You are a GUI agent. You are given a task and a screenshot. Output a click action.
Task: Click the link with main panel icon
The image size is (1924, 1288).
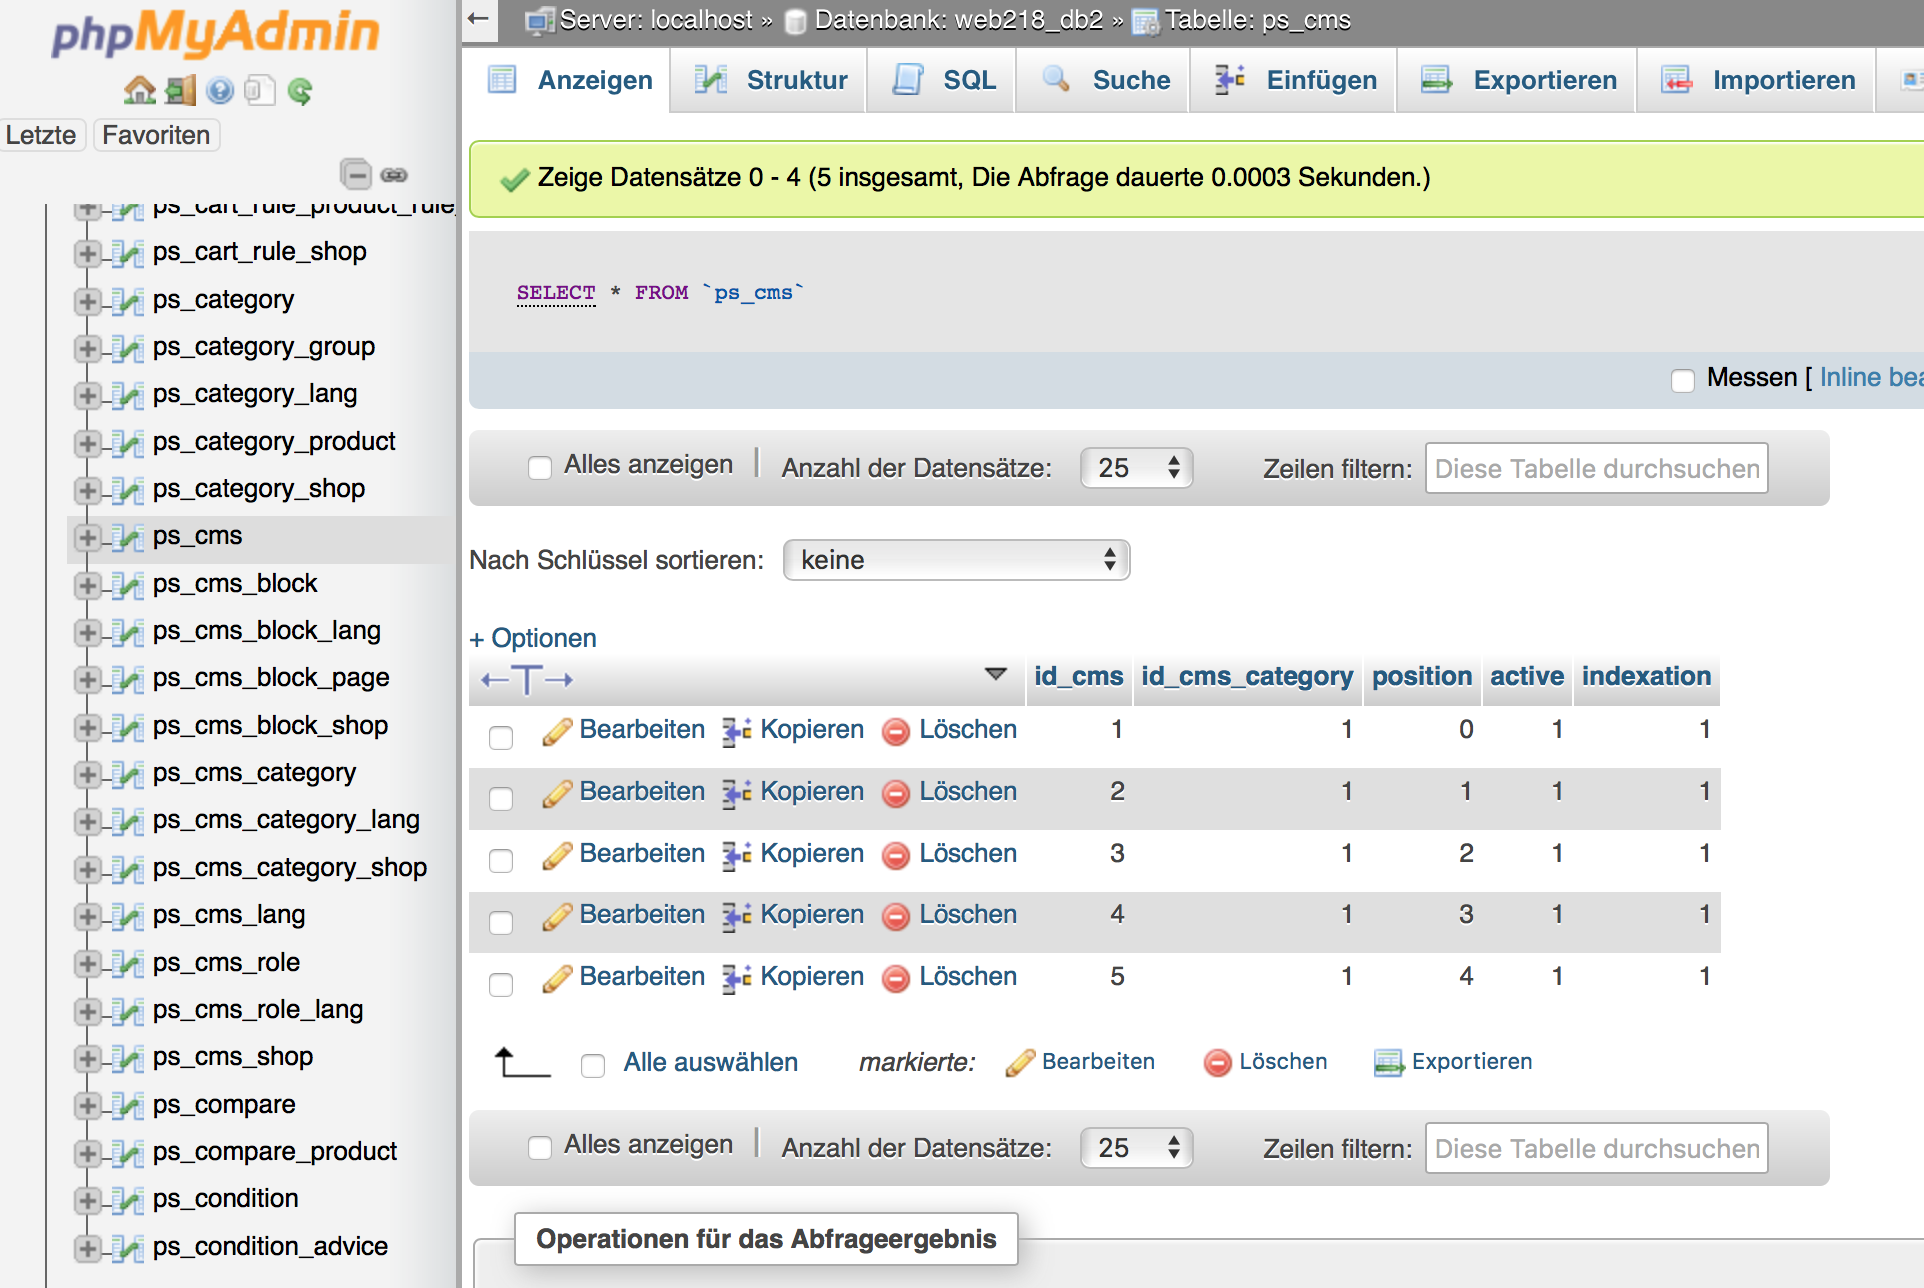[395, 175]
